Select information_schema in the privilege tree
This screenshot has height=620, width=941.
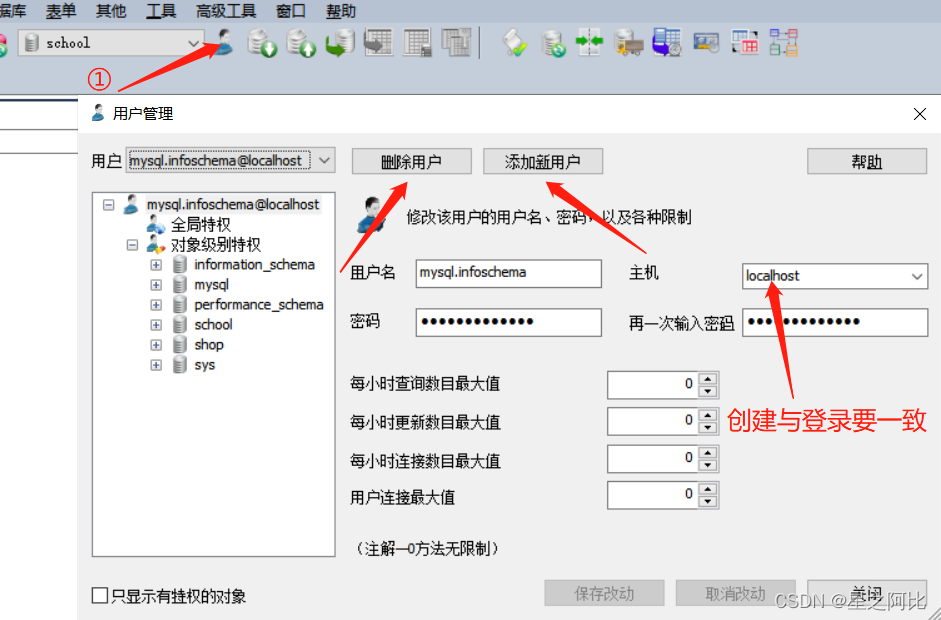[x=254, y=265]
